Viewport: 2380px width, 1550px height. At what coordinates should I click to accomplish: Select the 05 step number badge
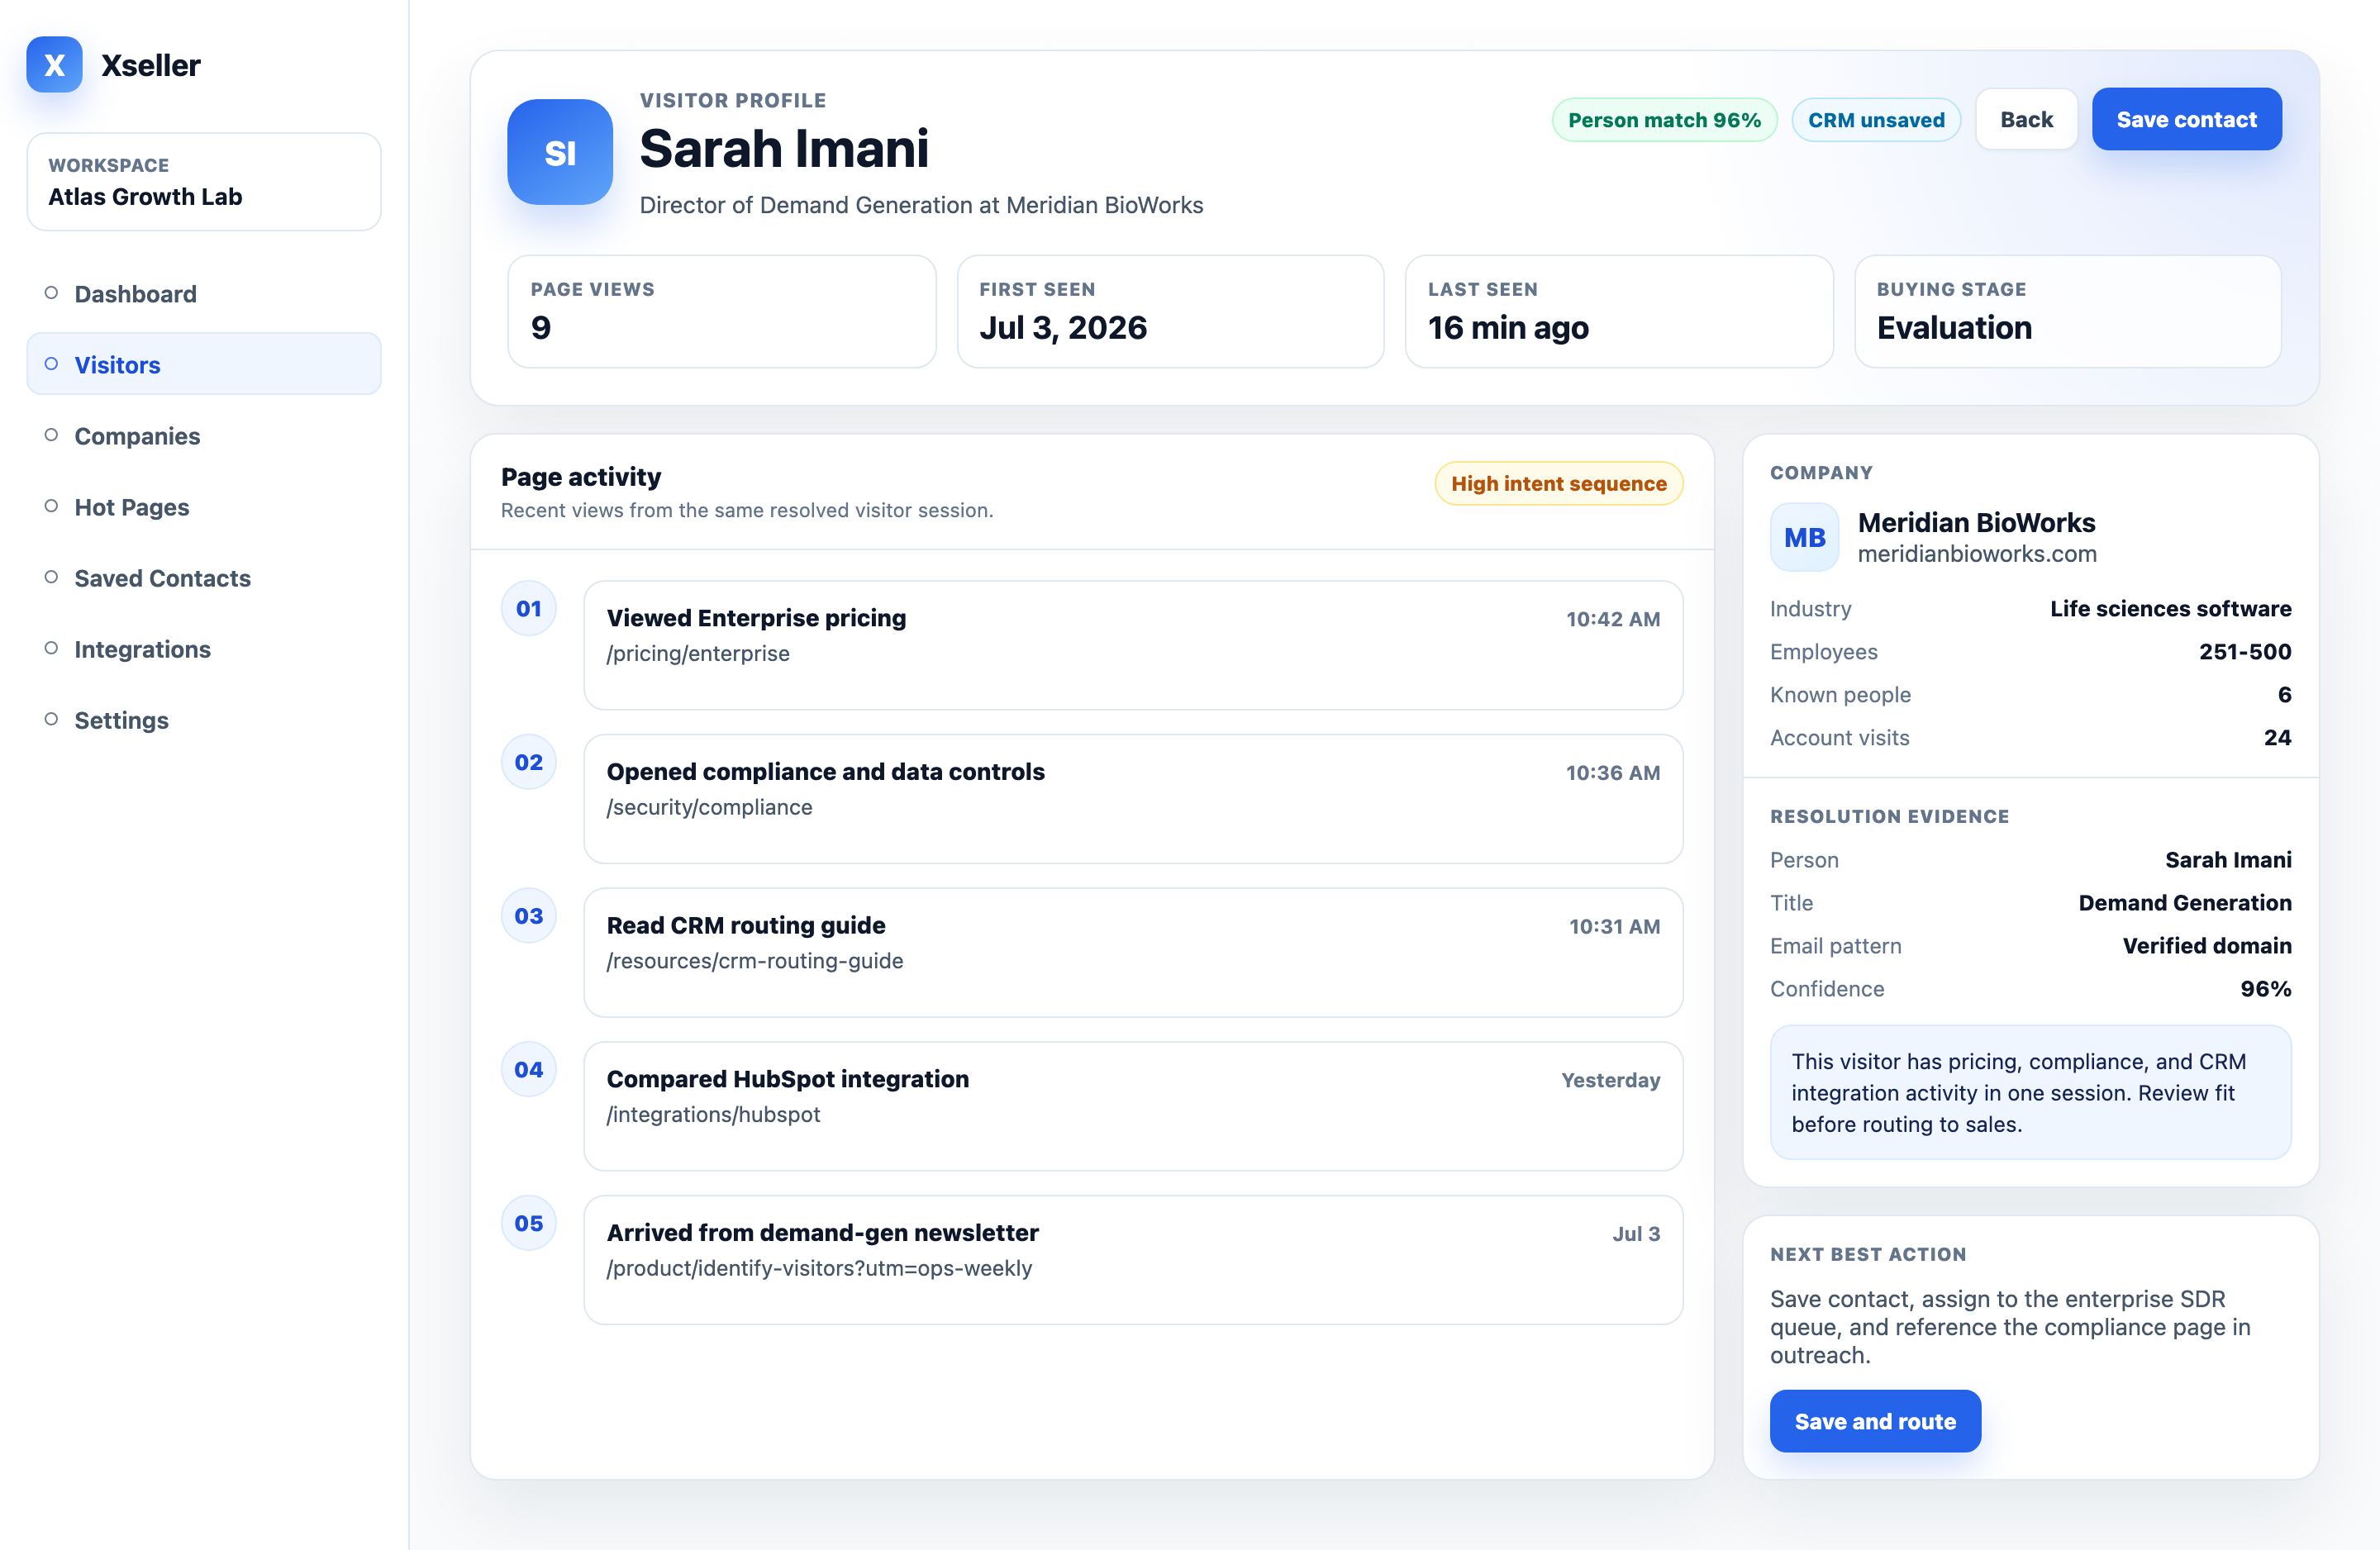[x=529, y=1223]
